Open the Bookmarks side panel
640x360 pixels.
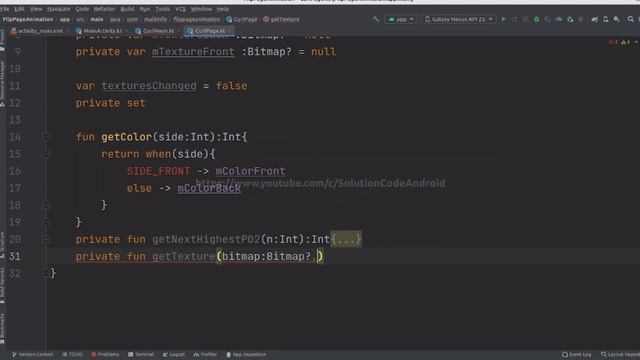click(2, 329)
